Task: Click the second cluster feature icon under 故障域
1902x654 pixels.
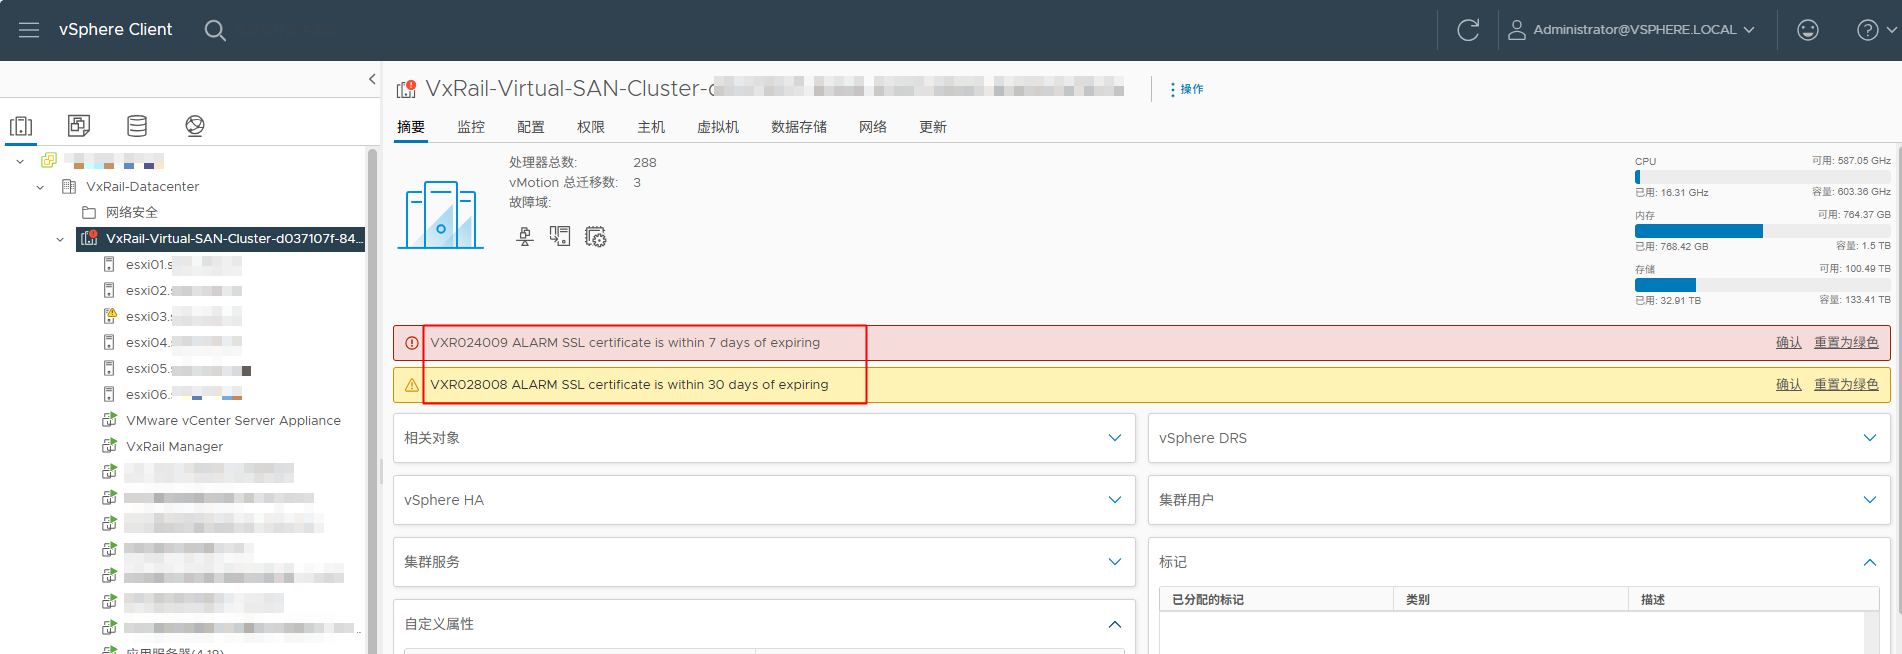Action: tap(560, 237)
